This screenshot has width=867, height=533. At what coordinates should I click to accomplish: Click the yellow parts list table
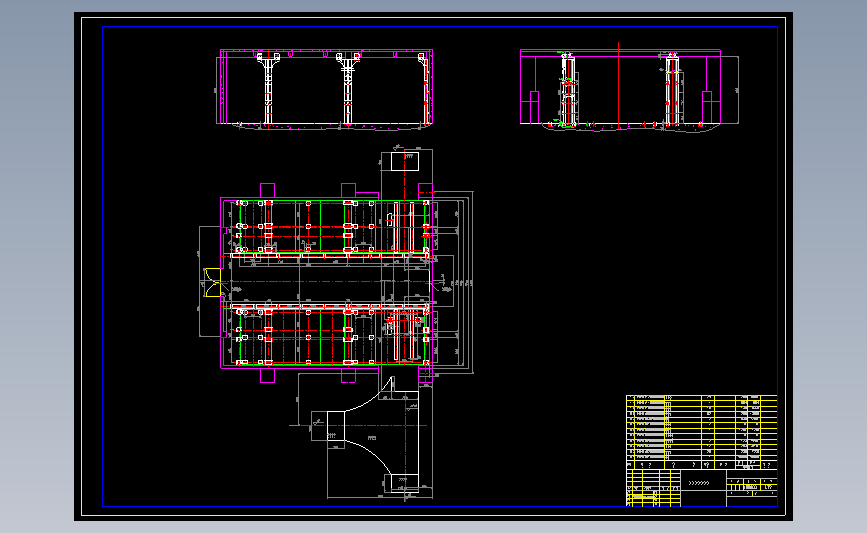tap(702, 432)
